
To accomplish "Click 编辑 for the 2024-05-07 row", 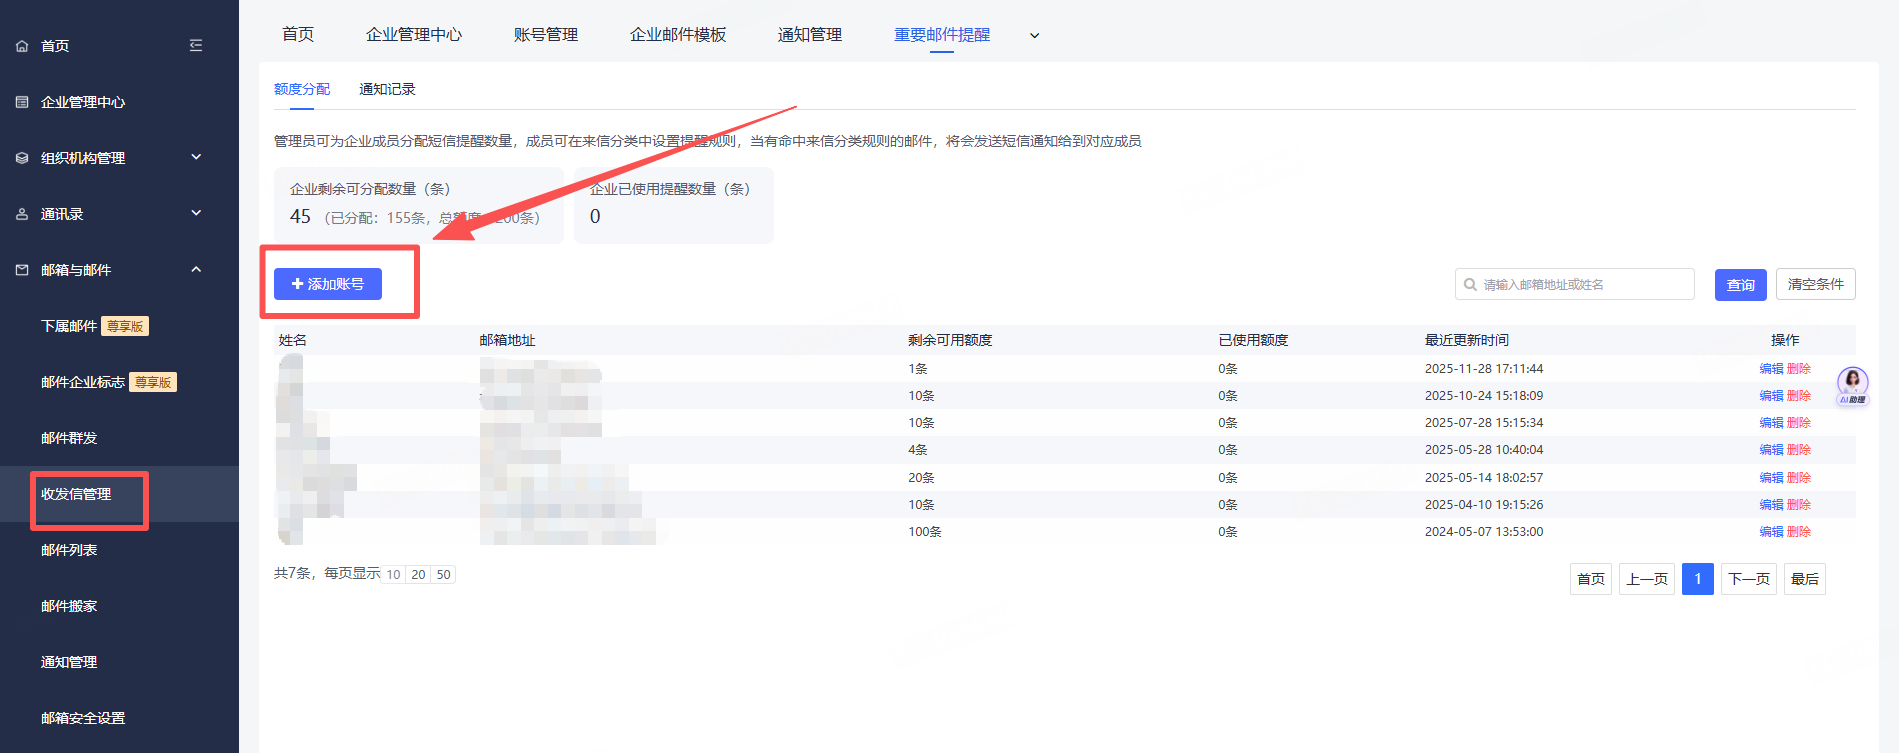I will [x=1771, y=532].
